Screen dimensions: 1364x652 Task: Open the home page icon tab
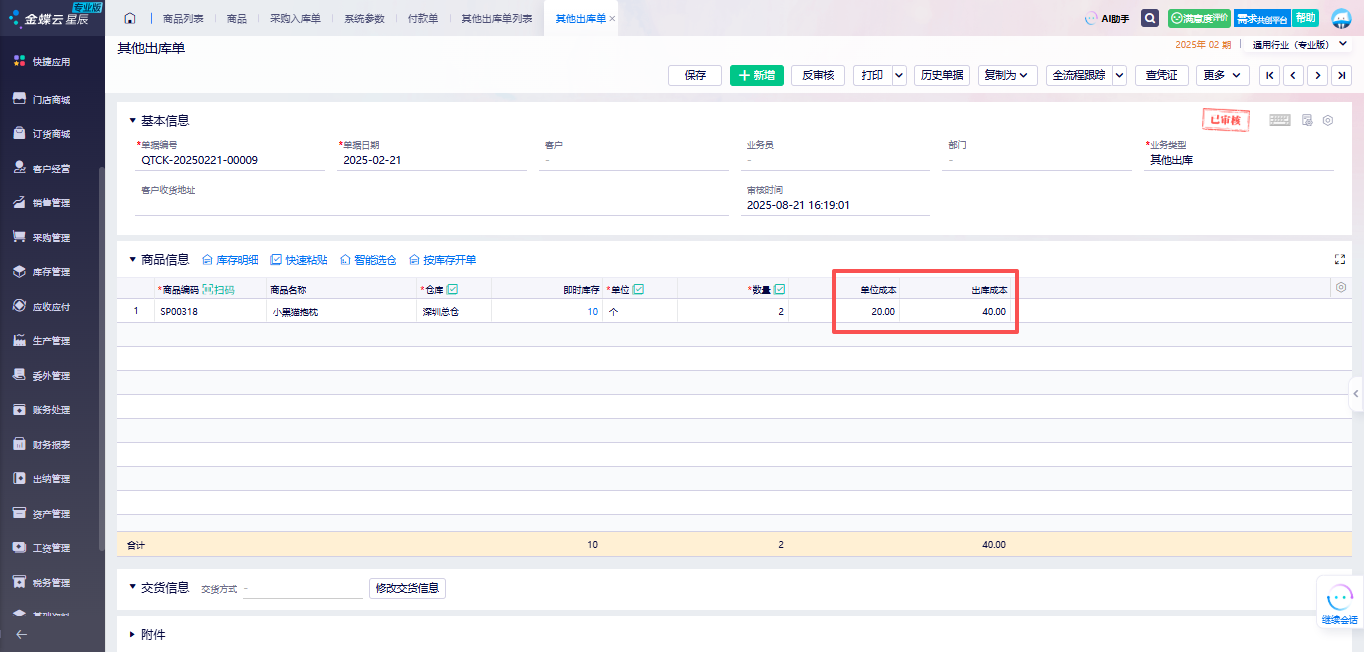[130, 19]
